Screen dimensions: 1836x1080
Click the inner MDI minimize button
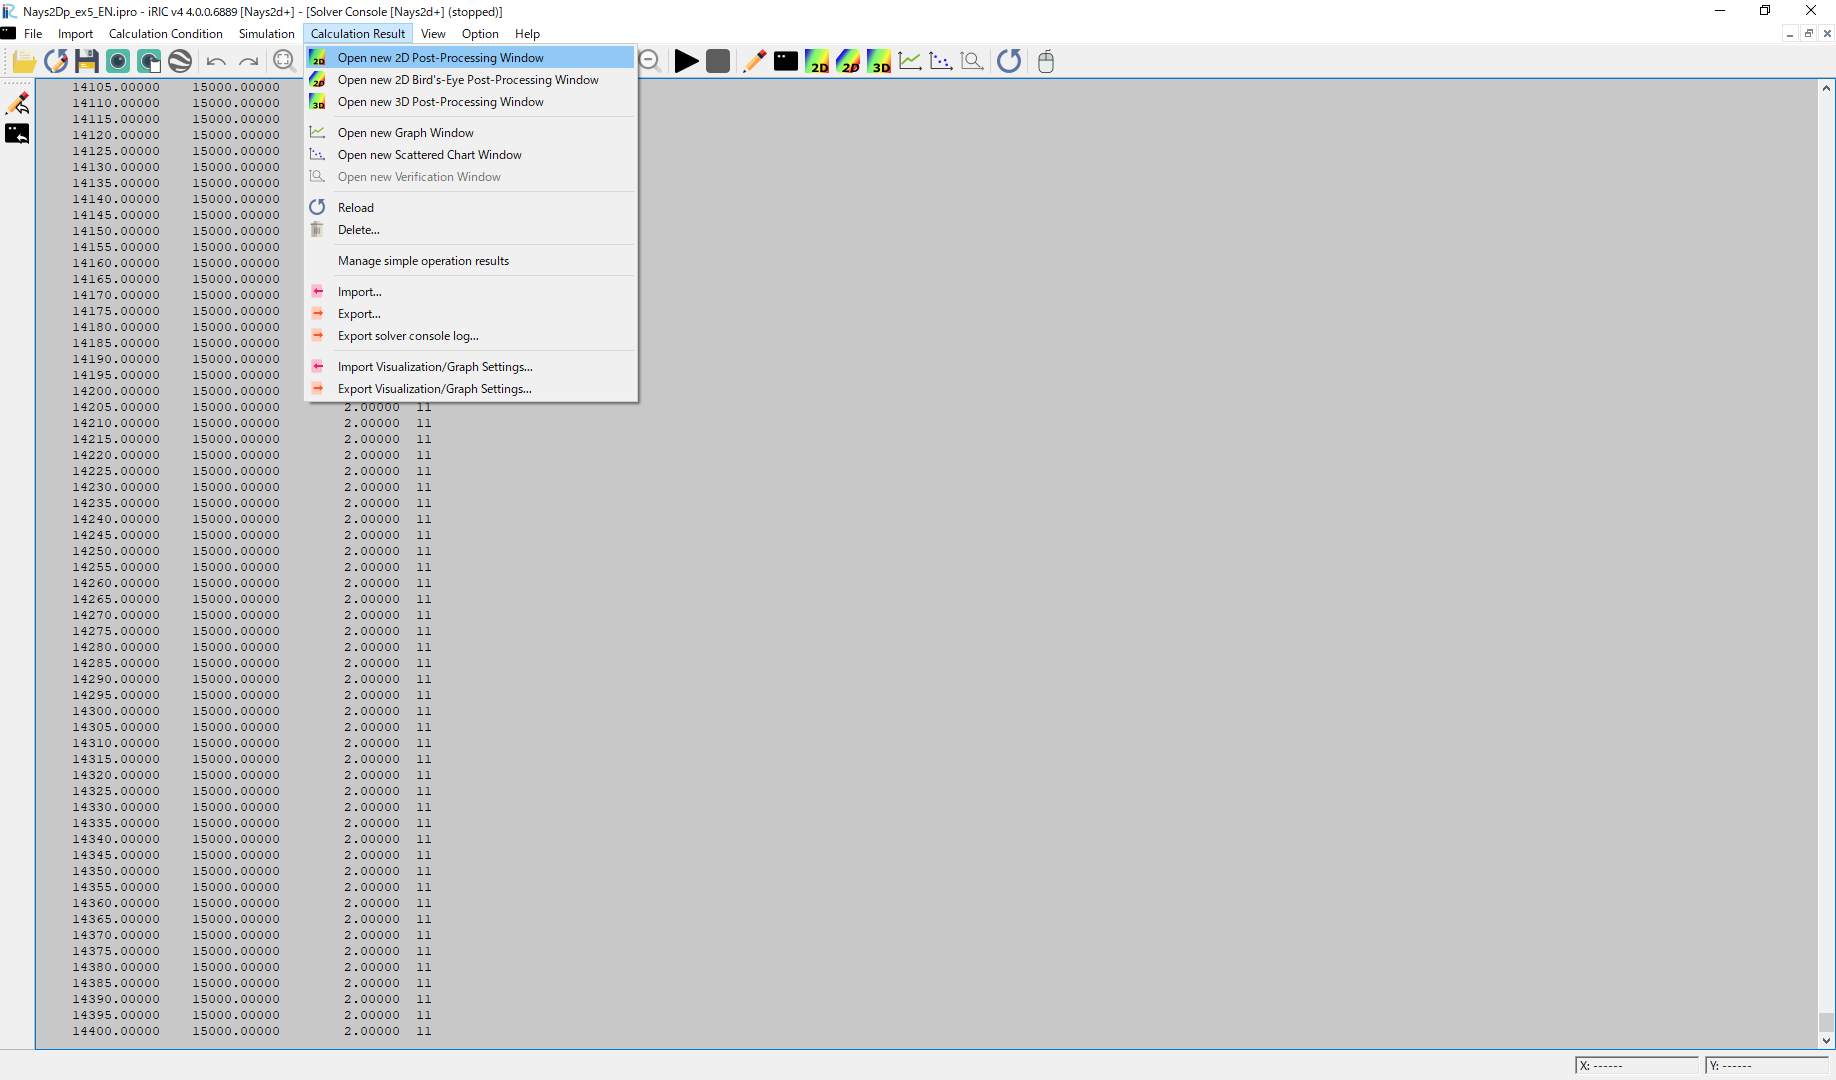pos(1790,33)
